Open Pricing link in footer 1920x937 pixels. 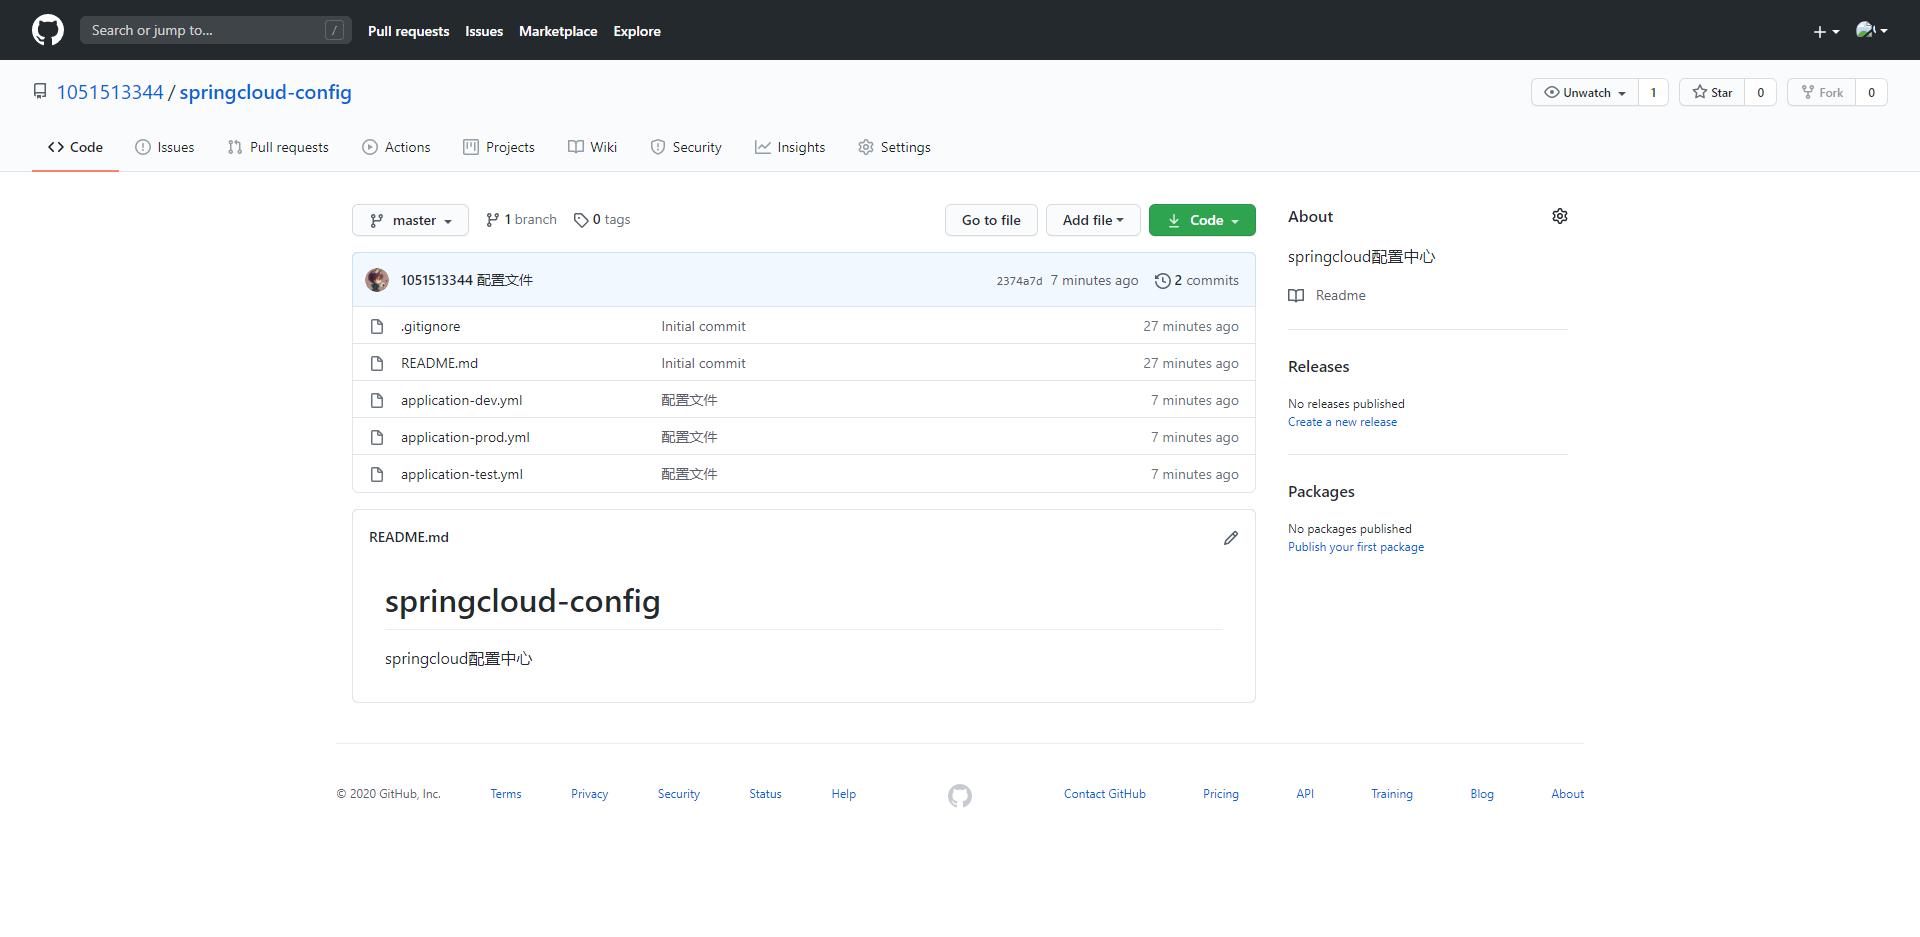[x=1221, y=794]
